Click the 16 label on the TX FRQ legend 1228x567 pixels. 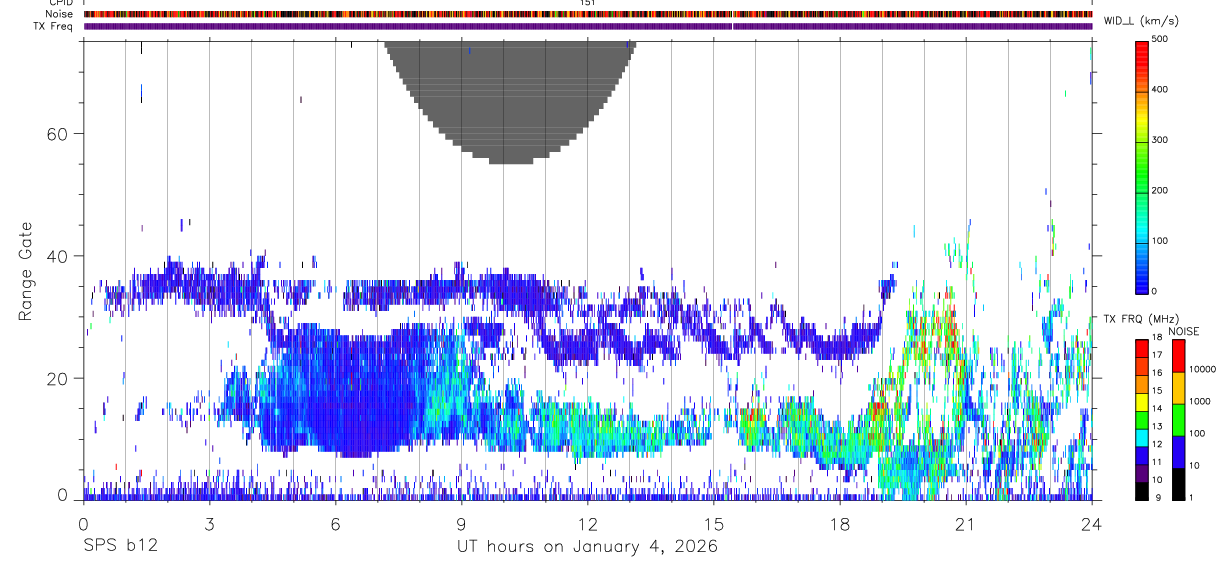[1156, 375]
